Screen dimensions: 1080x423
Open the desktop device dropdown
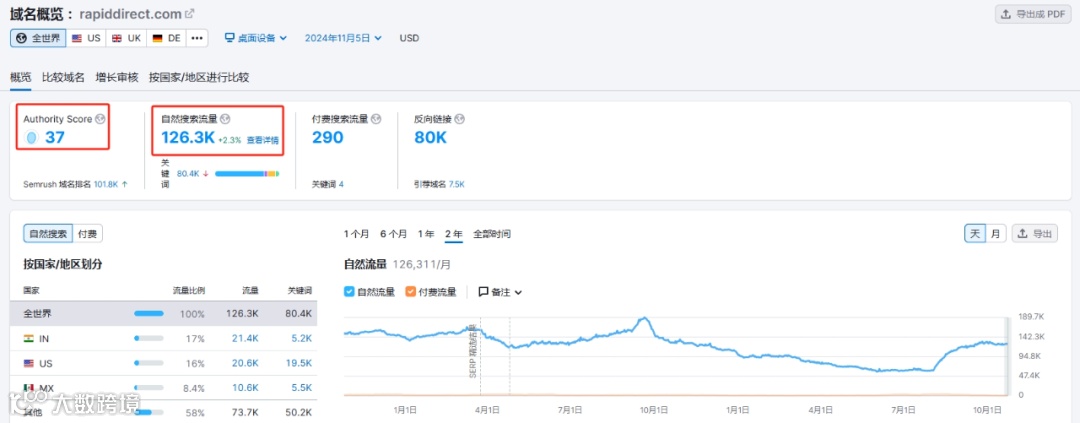[256, 38]
